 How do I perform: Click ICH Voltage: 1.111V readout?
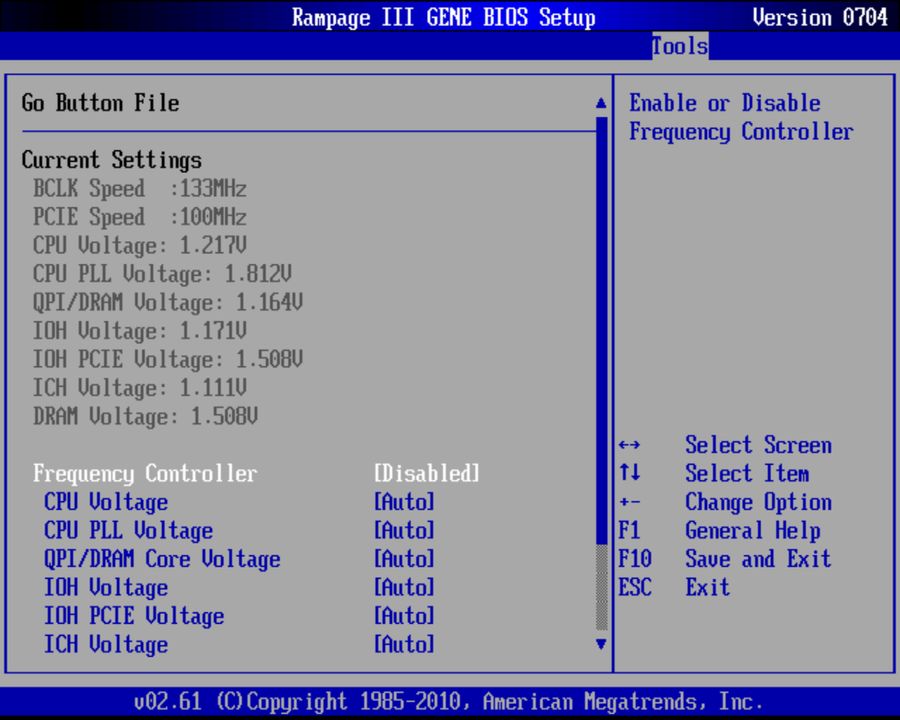pyautogui.click(x=140, y=388)
